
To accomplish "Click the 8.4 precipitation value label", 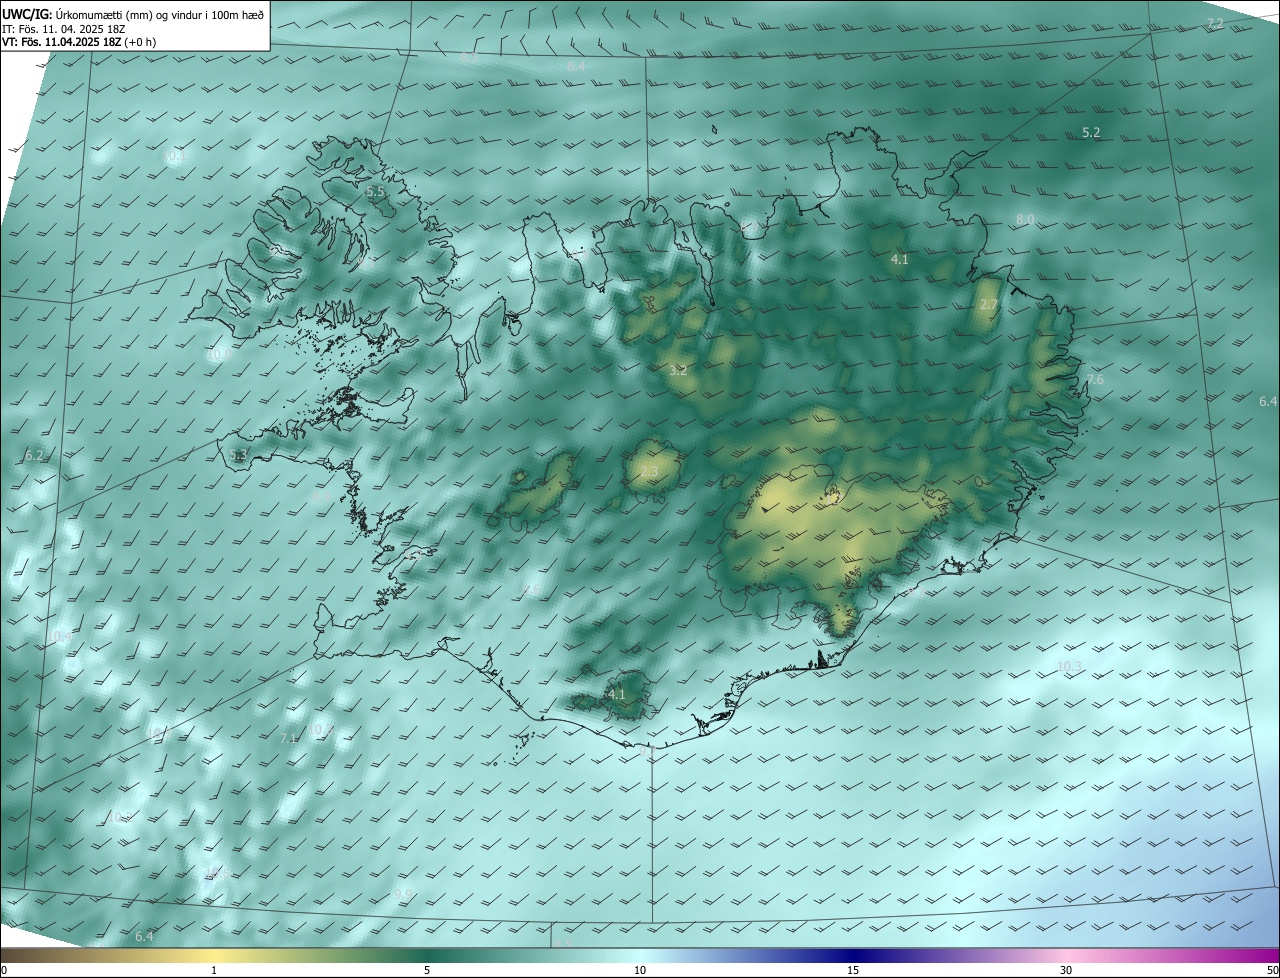I will pos(576,66).
